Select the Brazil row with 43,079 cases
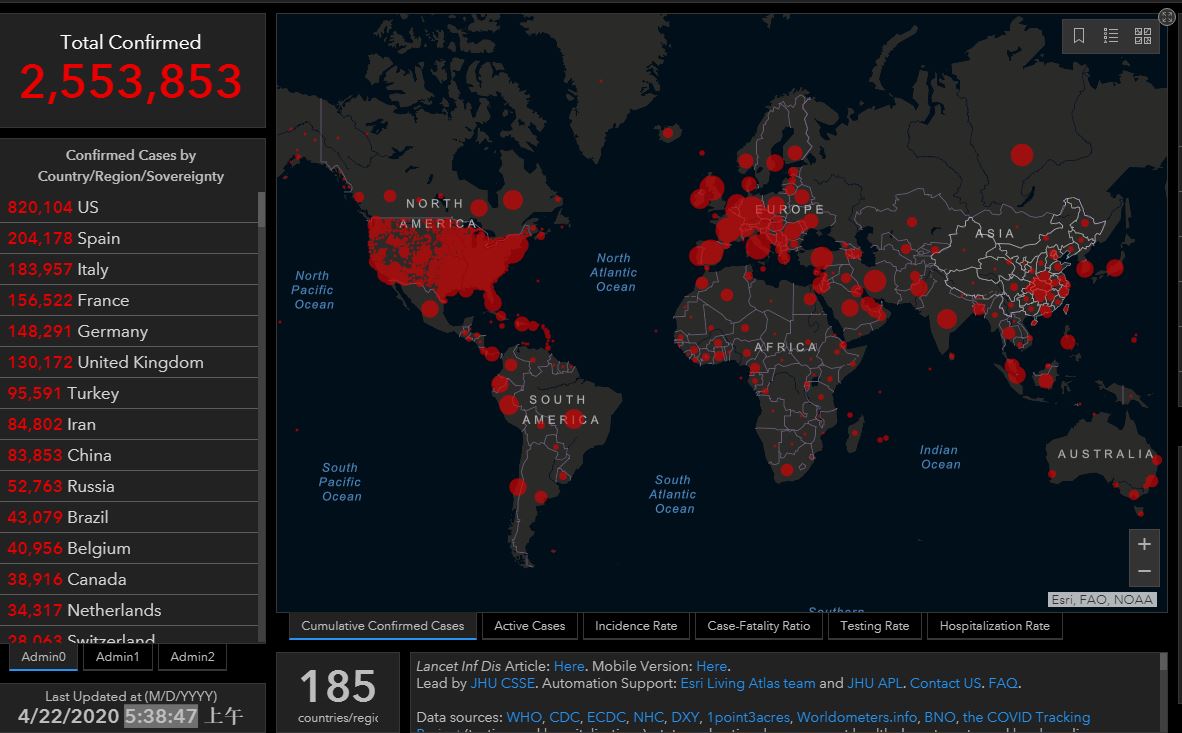Screen dimensions: 1182x733 [129, 517]
